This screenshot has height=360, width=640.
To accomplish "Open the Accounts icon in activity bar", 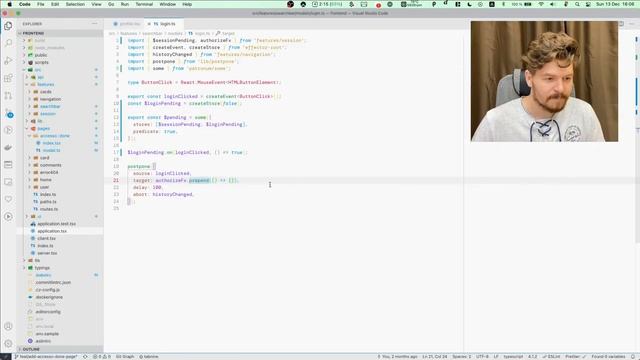I will [x=8, y=327].
